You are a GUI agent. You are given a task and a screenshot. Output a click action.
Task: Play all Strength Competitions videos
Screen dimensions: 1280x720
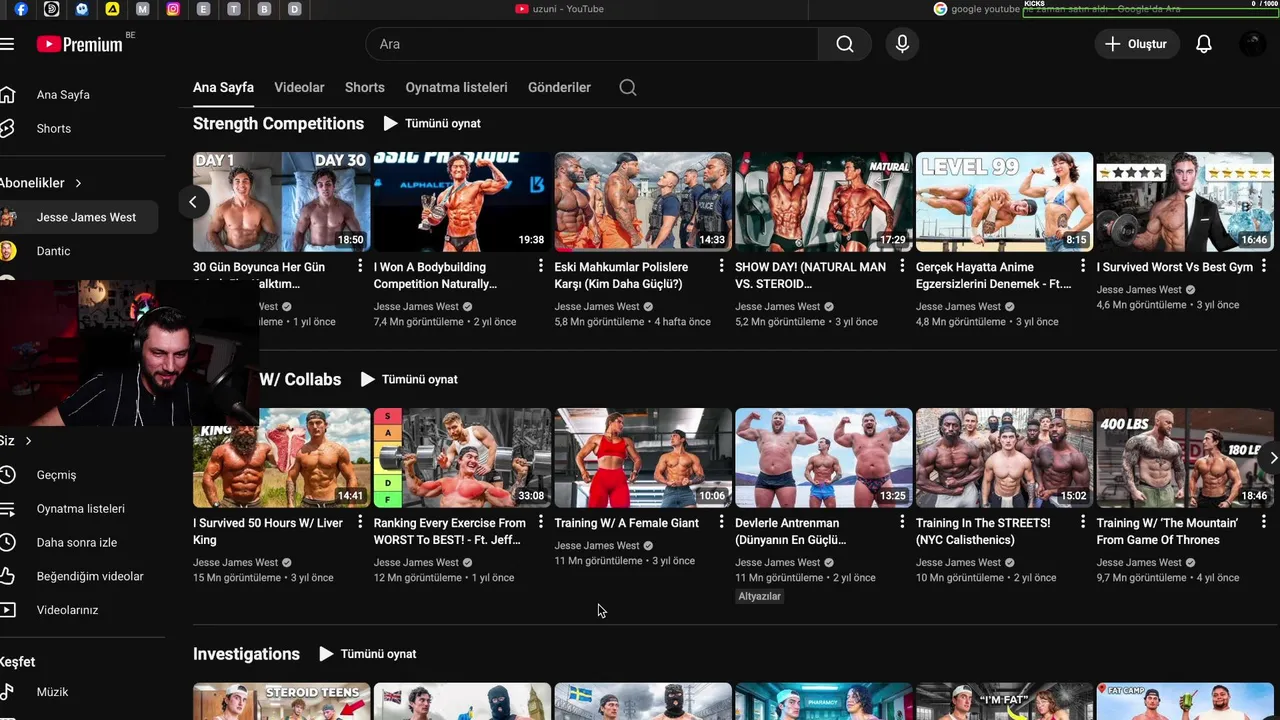click(x=432, y=123)
